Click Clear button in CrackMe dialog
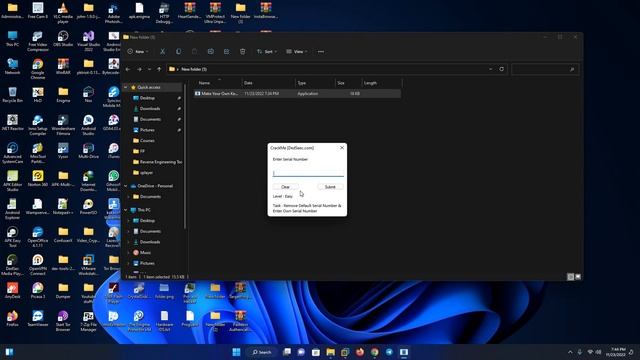This screenshot has width=640, height=360. click(x=285, y=187)
